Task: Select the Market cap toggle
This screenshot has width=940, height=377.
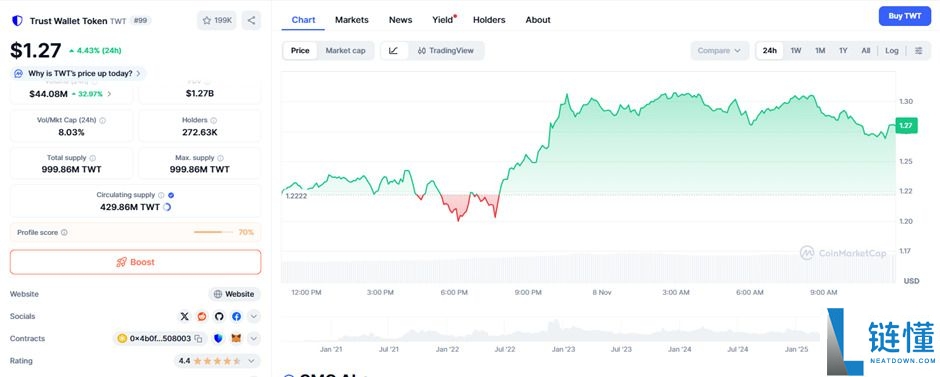Action: (345, 51)
